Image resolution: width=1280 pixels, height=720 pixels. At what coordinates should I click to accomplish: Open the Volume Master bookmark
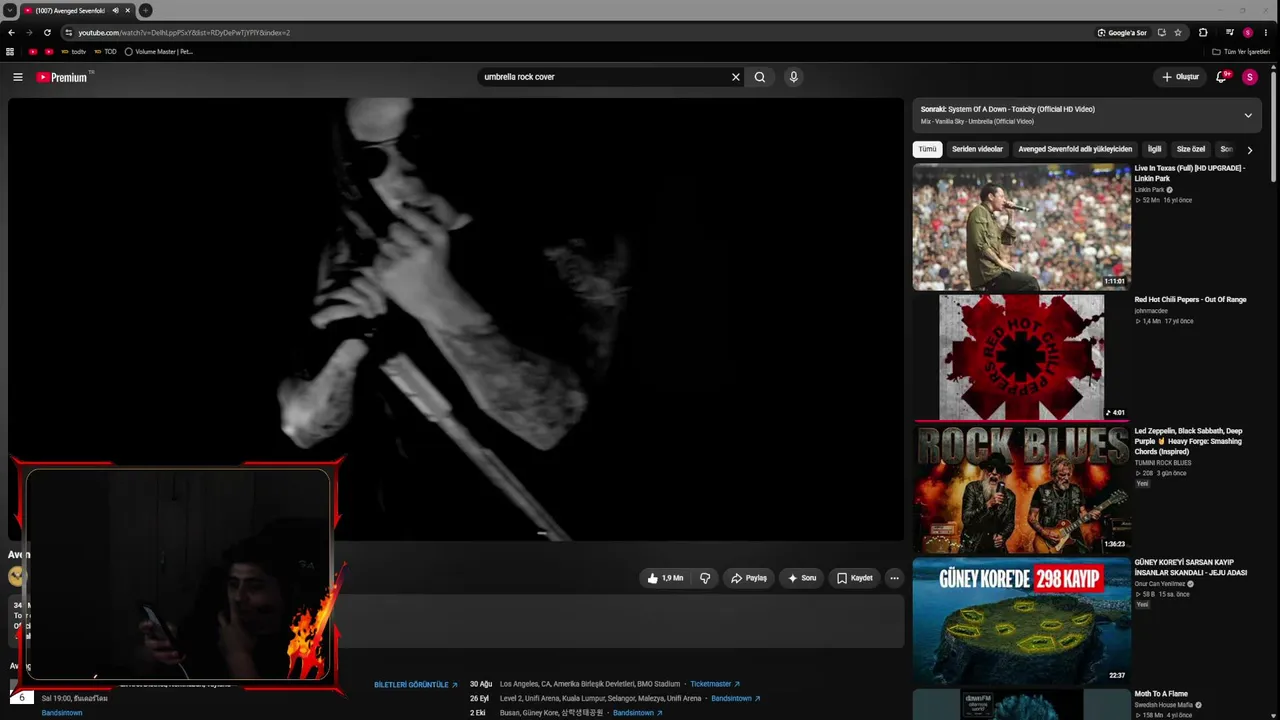158,51
